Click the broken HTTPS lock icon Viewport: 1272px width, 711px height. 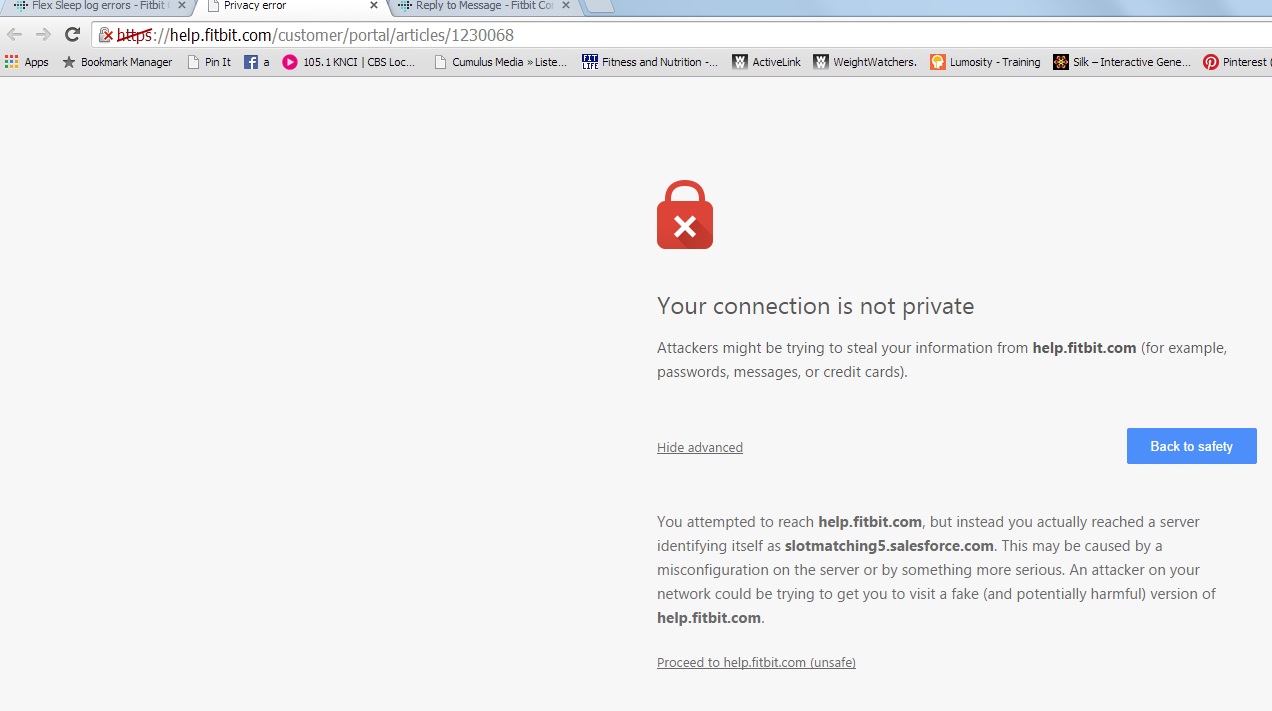105,35
